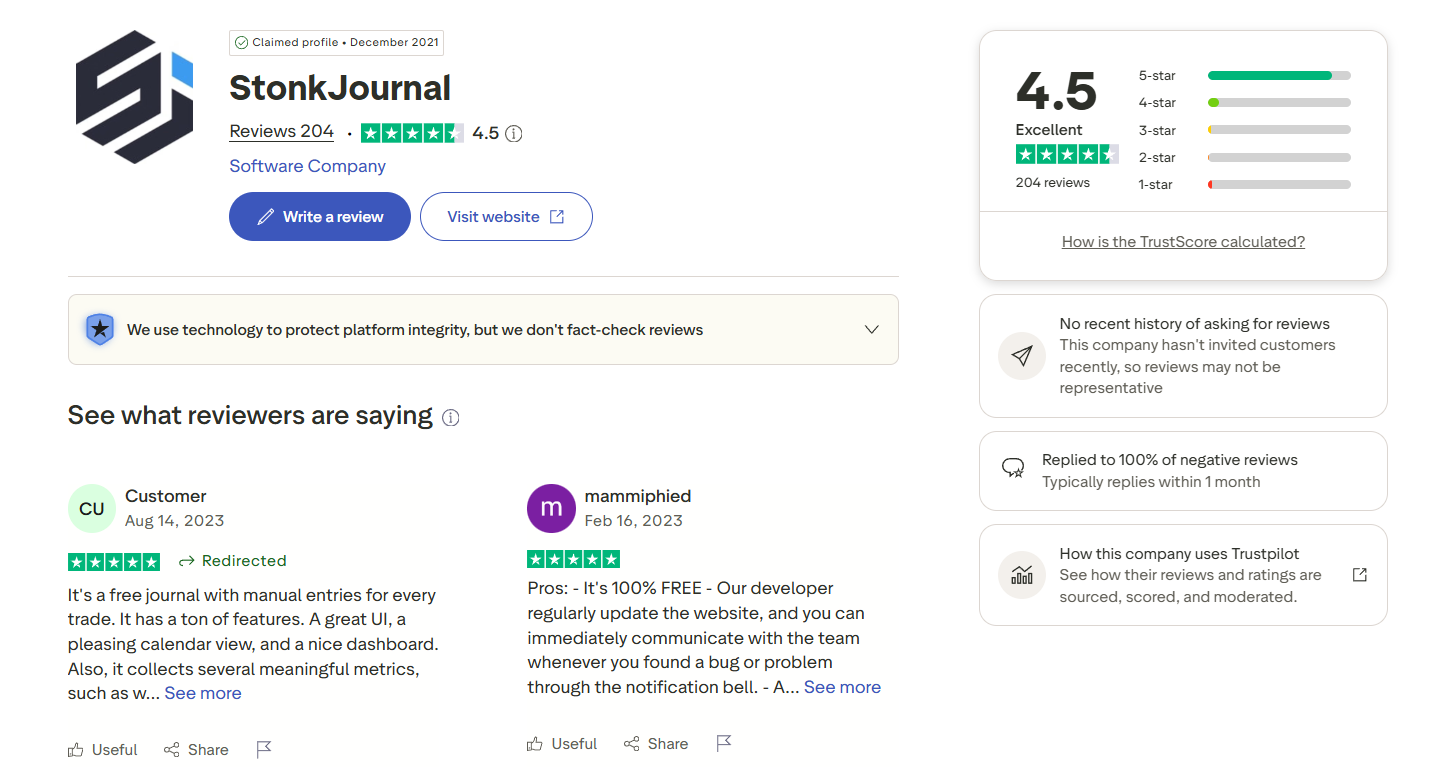Click info icon next to See what reviewers are saying
This screenshot has width=1432, height=781.
(451, 417)
